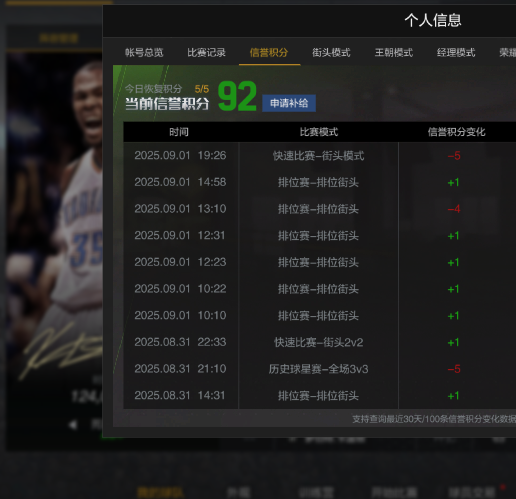
Task: Click the previous player arrow icon
Action: (73, 425)
